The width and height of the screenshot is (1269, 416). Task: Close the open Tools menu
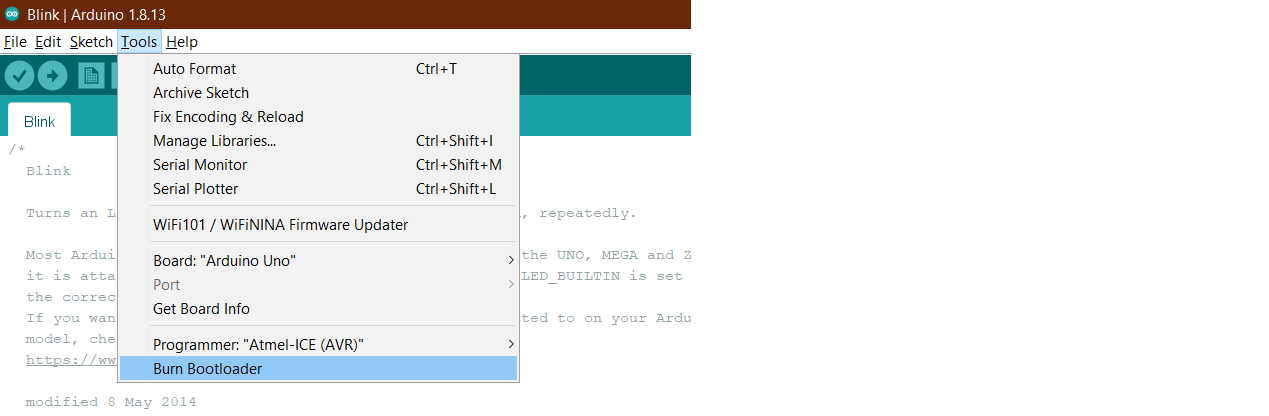pyautogui.click(x=139, y=42)
